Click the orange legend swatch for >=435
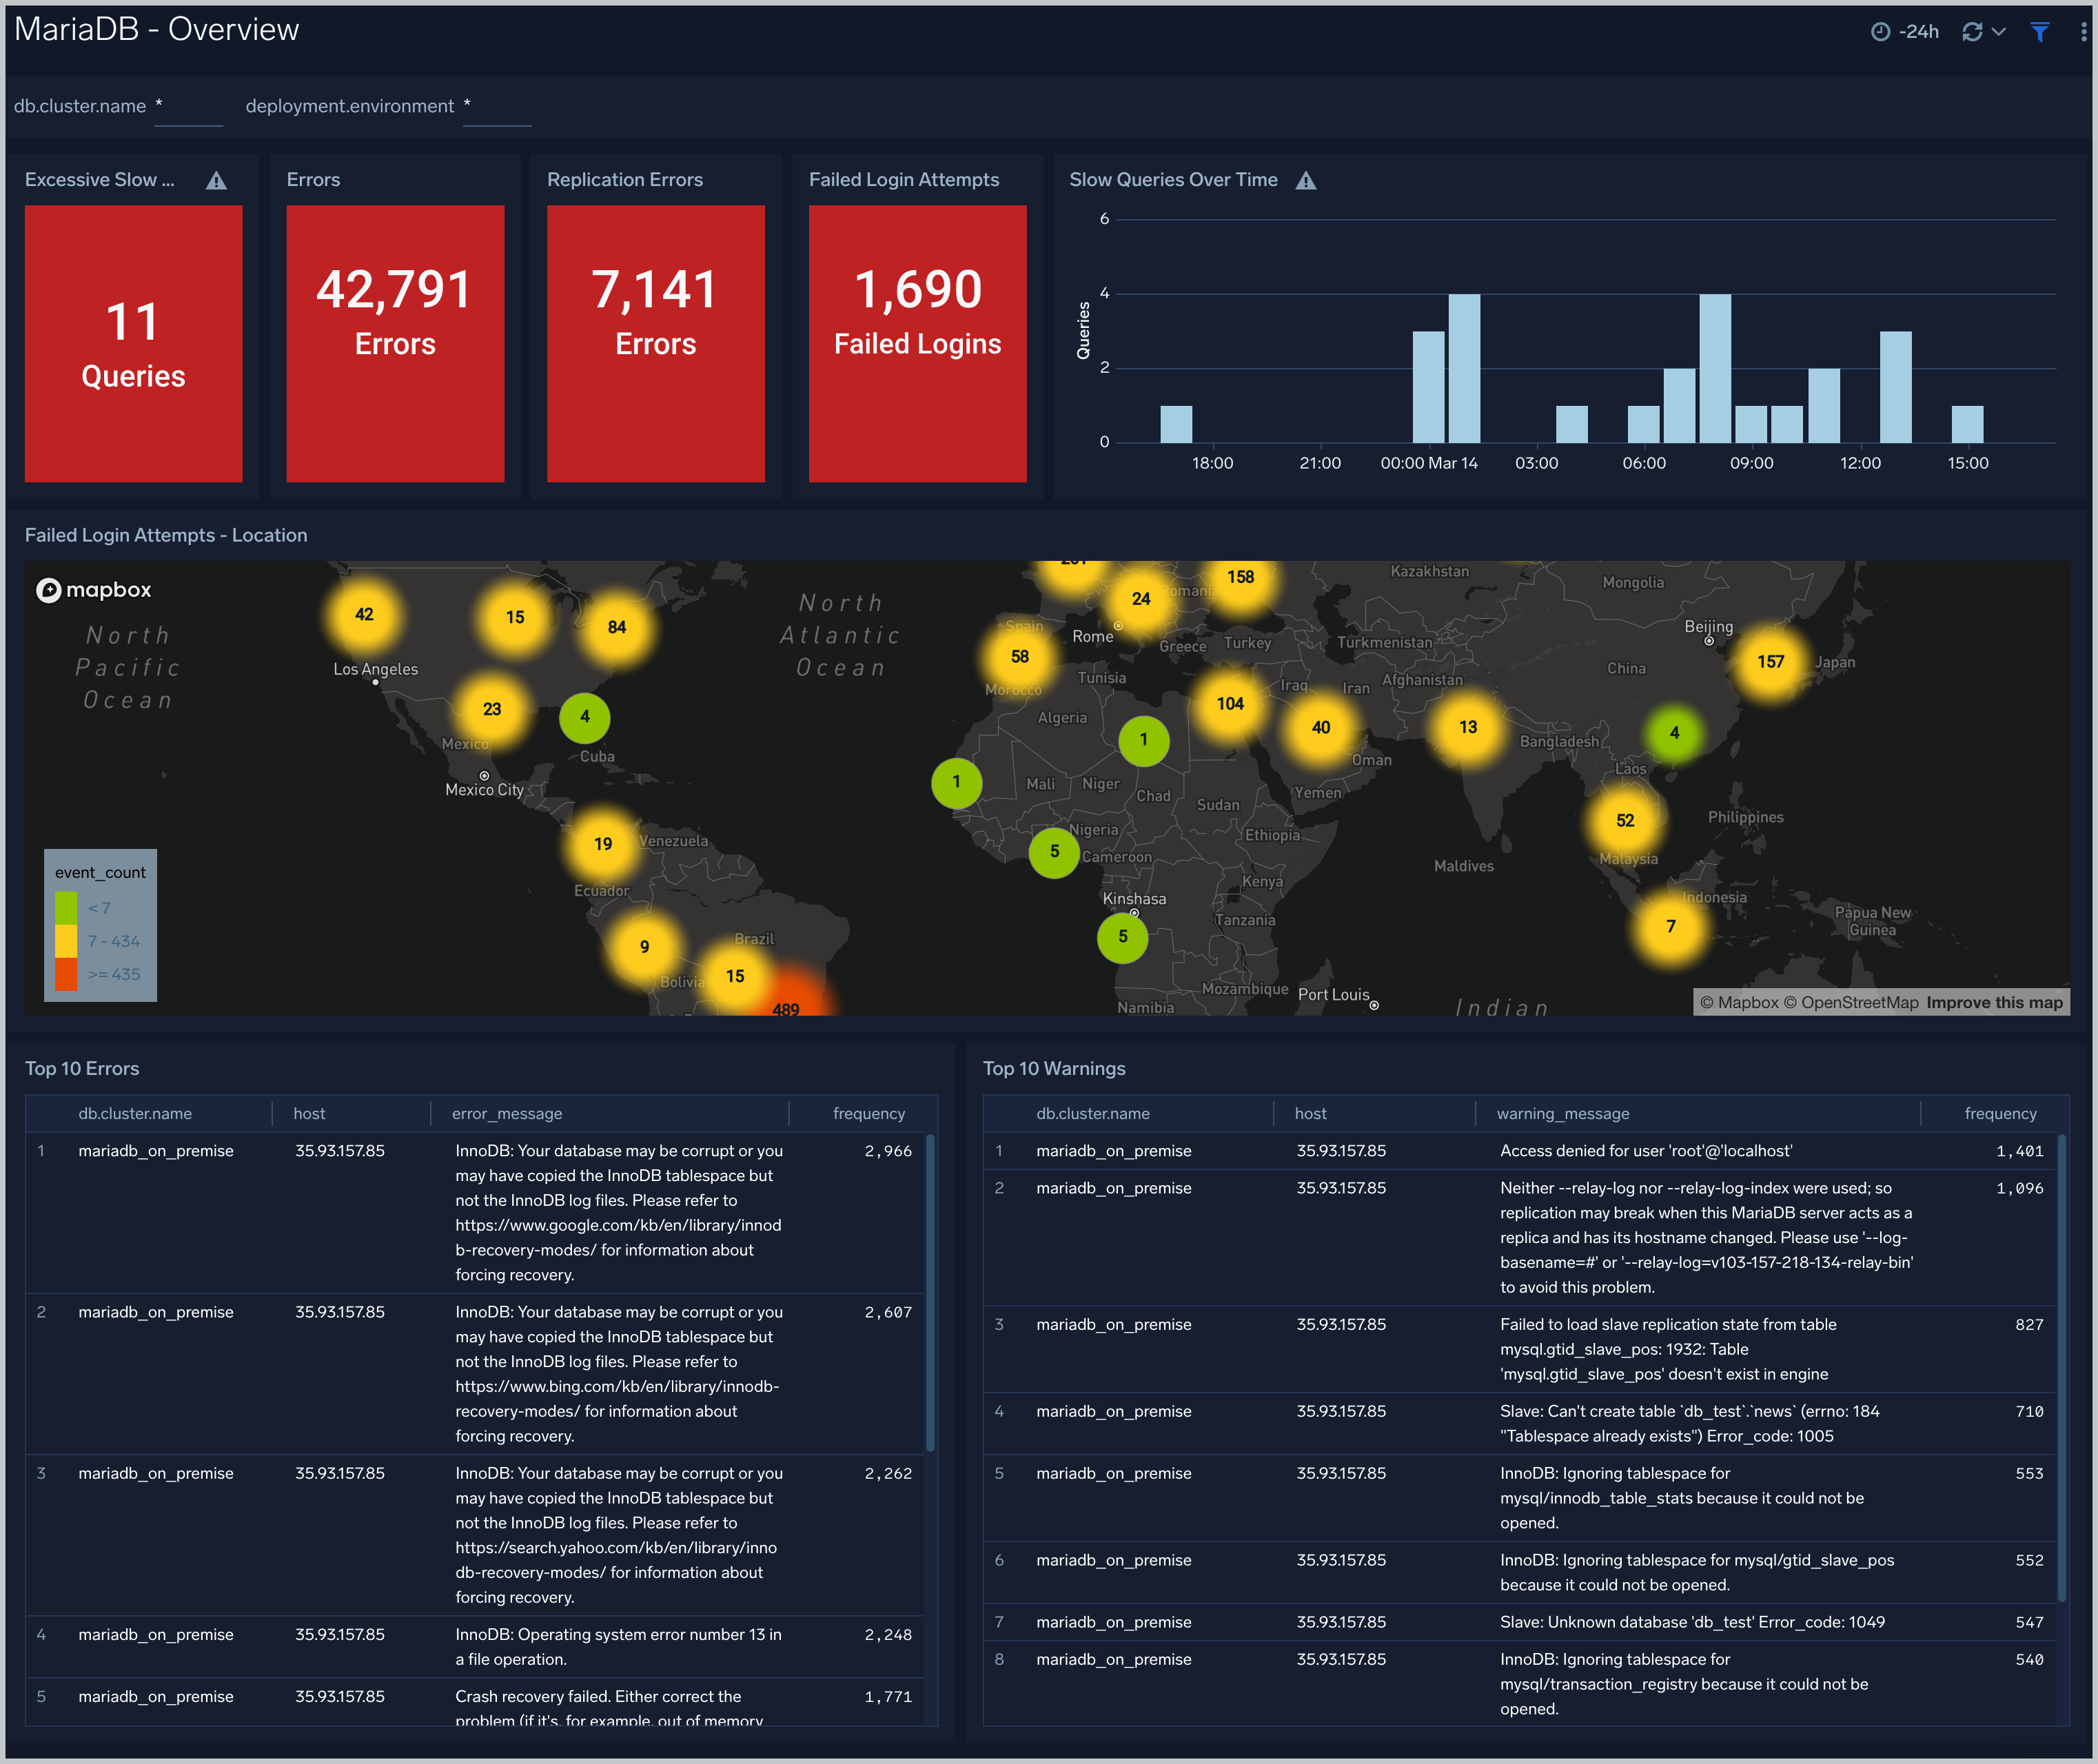Viewport: 2098px width, 1764px height. click(x=66, y=974)
